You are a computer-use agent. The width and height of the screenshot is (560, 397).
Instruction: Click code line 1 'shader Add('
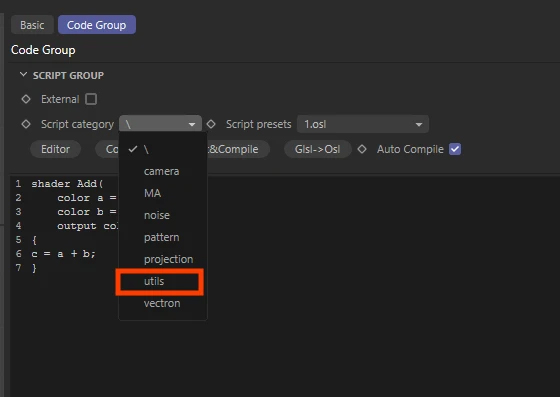(x=68, y=184)
